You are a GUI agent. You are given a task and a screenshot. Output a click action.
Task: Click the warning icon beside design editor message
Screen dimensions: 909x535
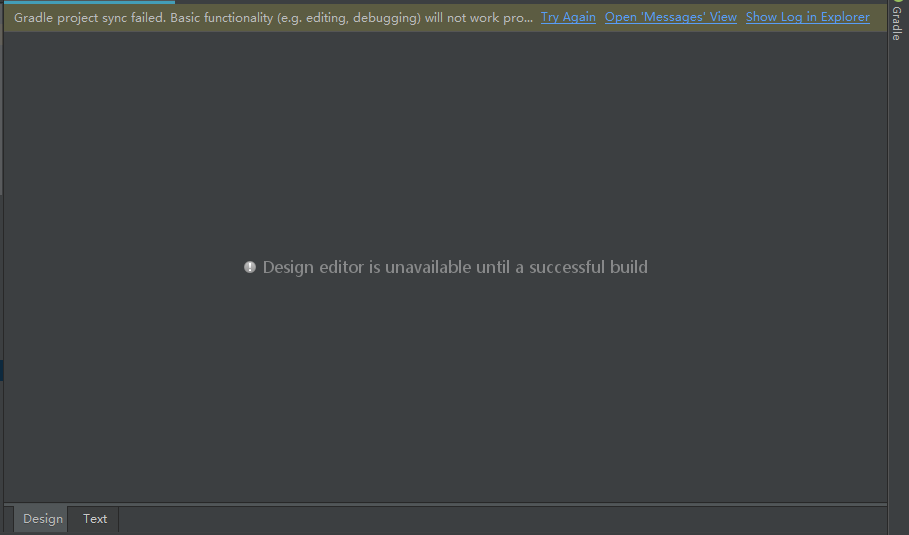tap(250, 267)
